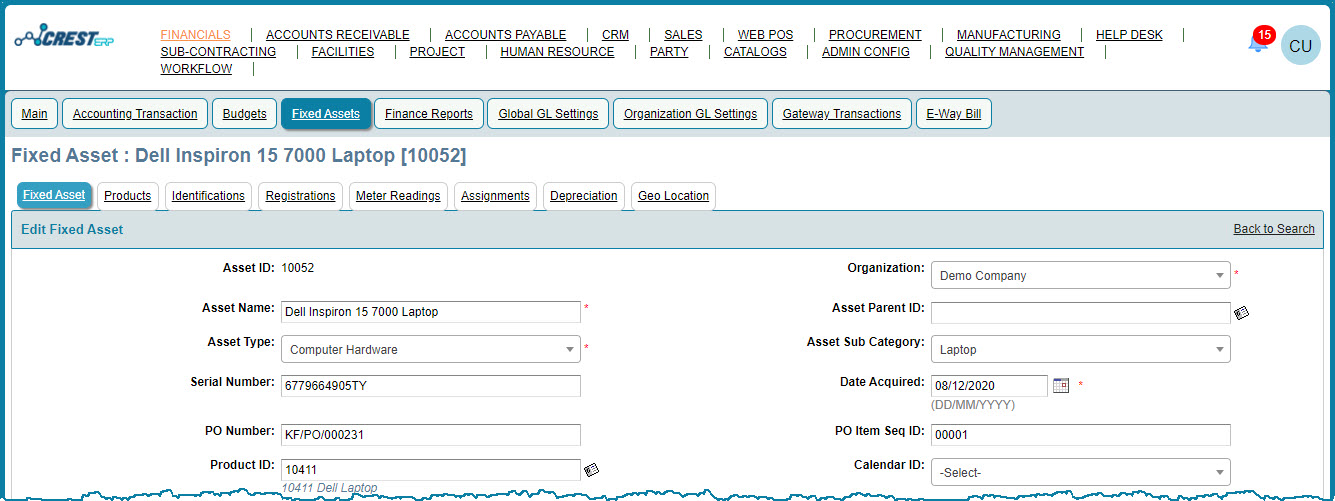Click into the Product ID field

[431, 469]
